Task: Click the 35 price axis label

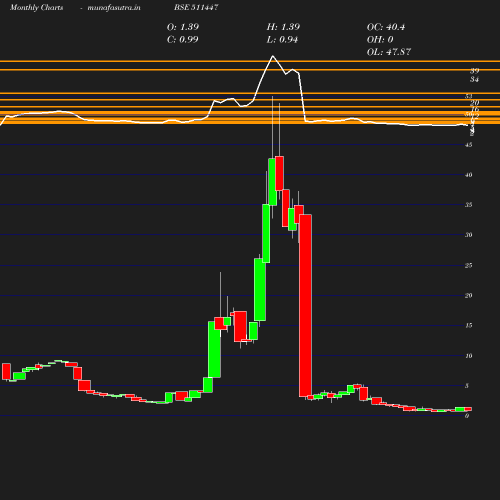Action: (x=469, y=205)
